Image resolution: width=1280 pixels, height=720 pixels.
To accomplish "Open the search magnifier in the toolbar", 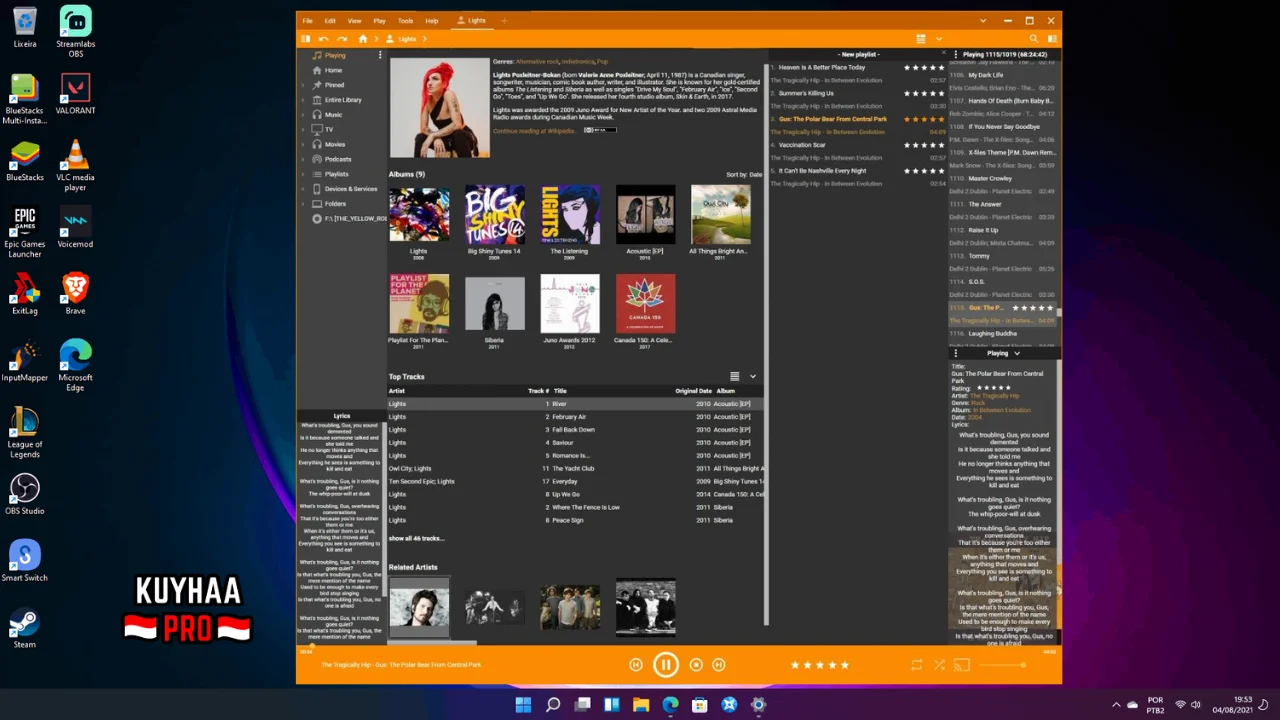I will click(1036, 39).
